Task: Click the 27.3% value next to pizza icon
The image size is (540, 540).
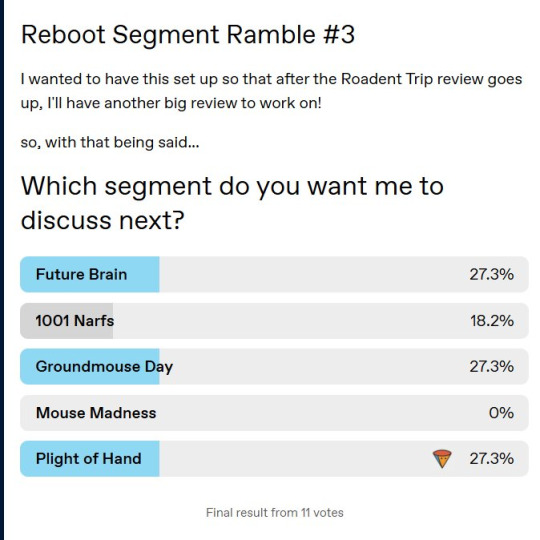Action: click(491, 459)
